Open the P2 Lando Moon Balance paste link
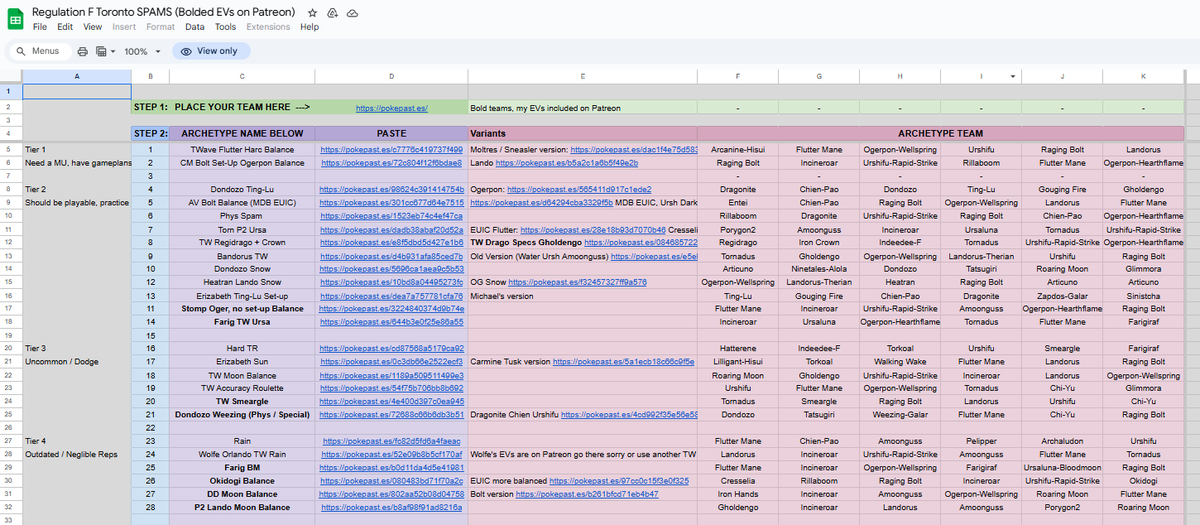The image size is (1200, 525). (391, 507)
